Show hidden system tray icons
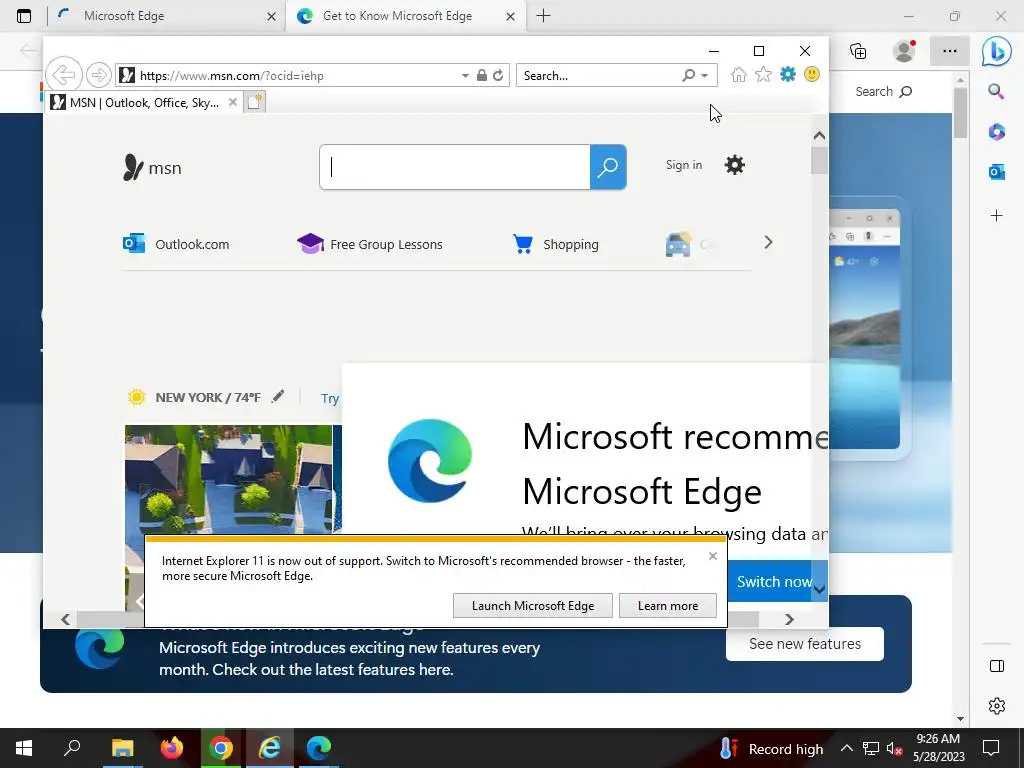This screenshot has width=1024, height=768. tap(846, 748)
